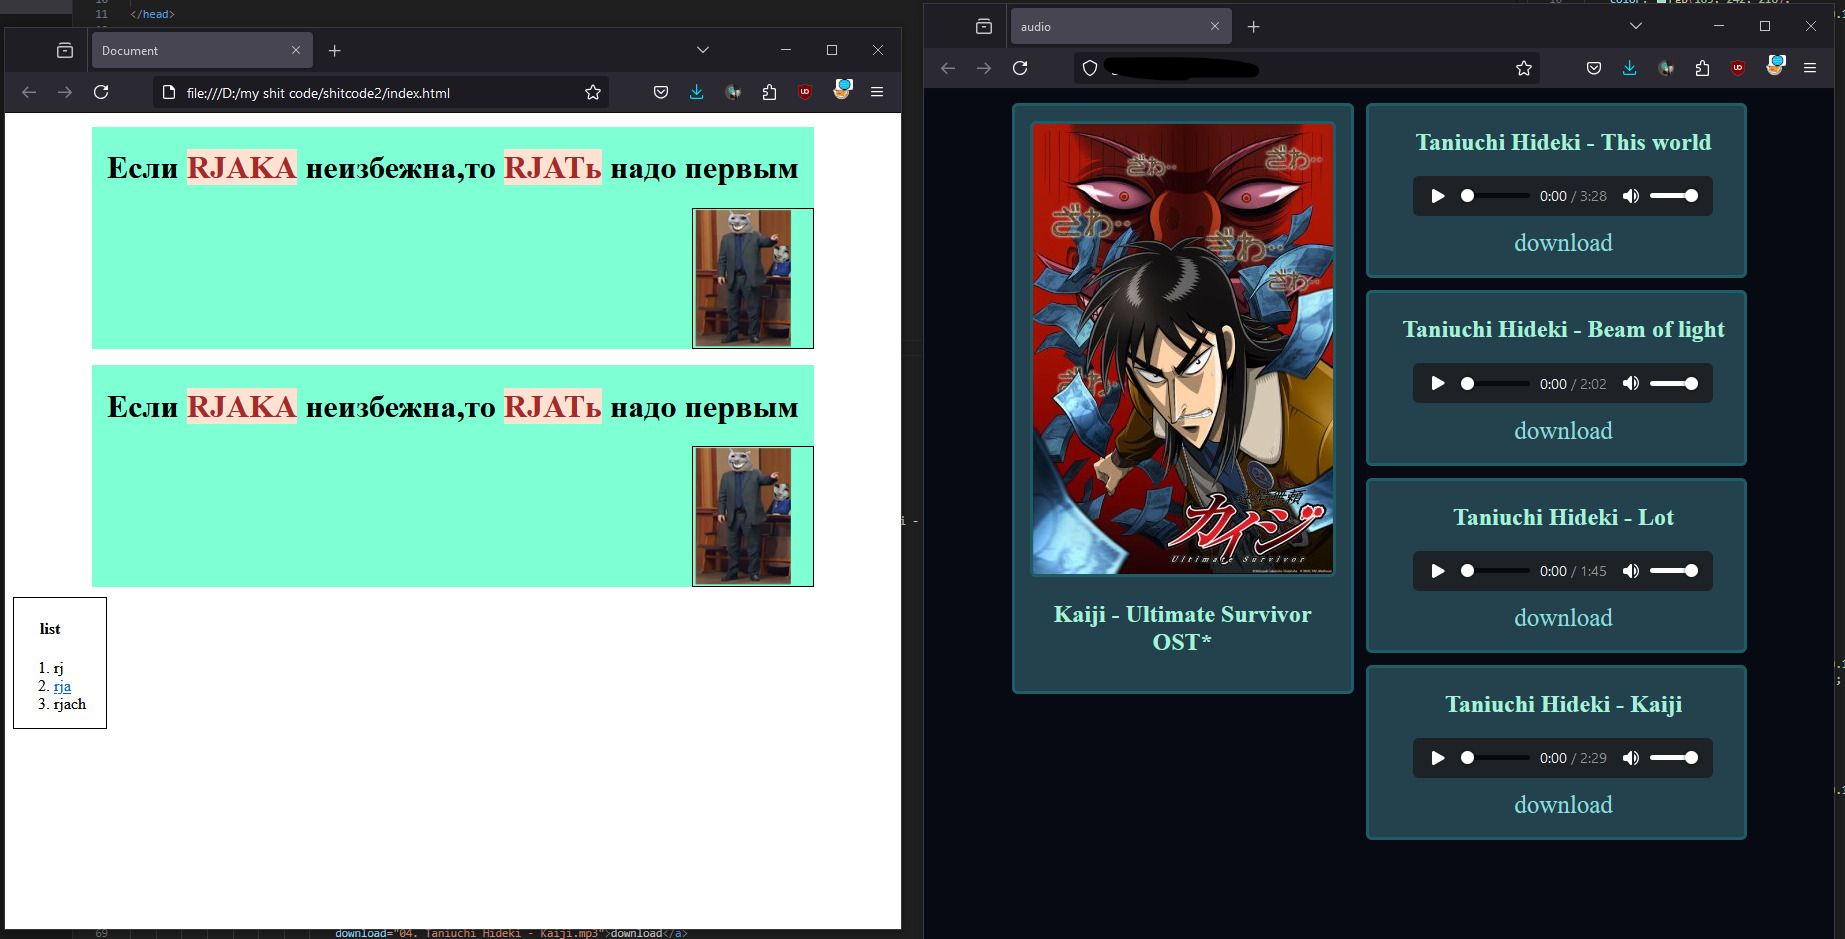The image size is (1845, 939).
Task: Open the hamburger menu in right browser
Action: (1810, 68)
